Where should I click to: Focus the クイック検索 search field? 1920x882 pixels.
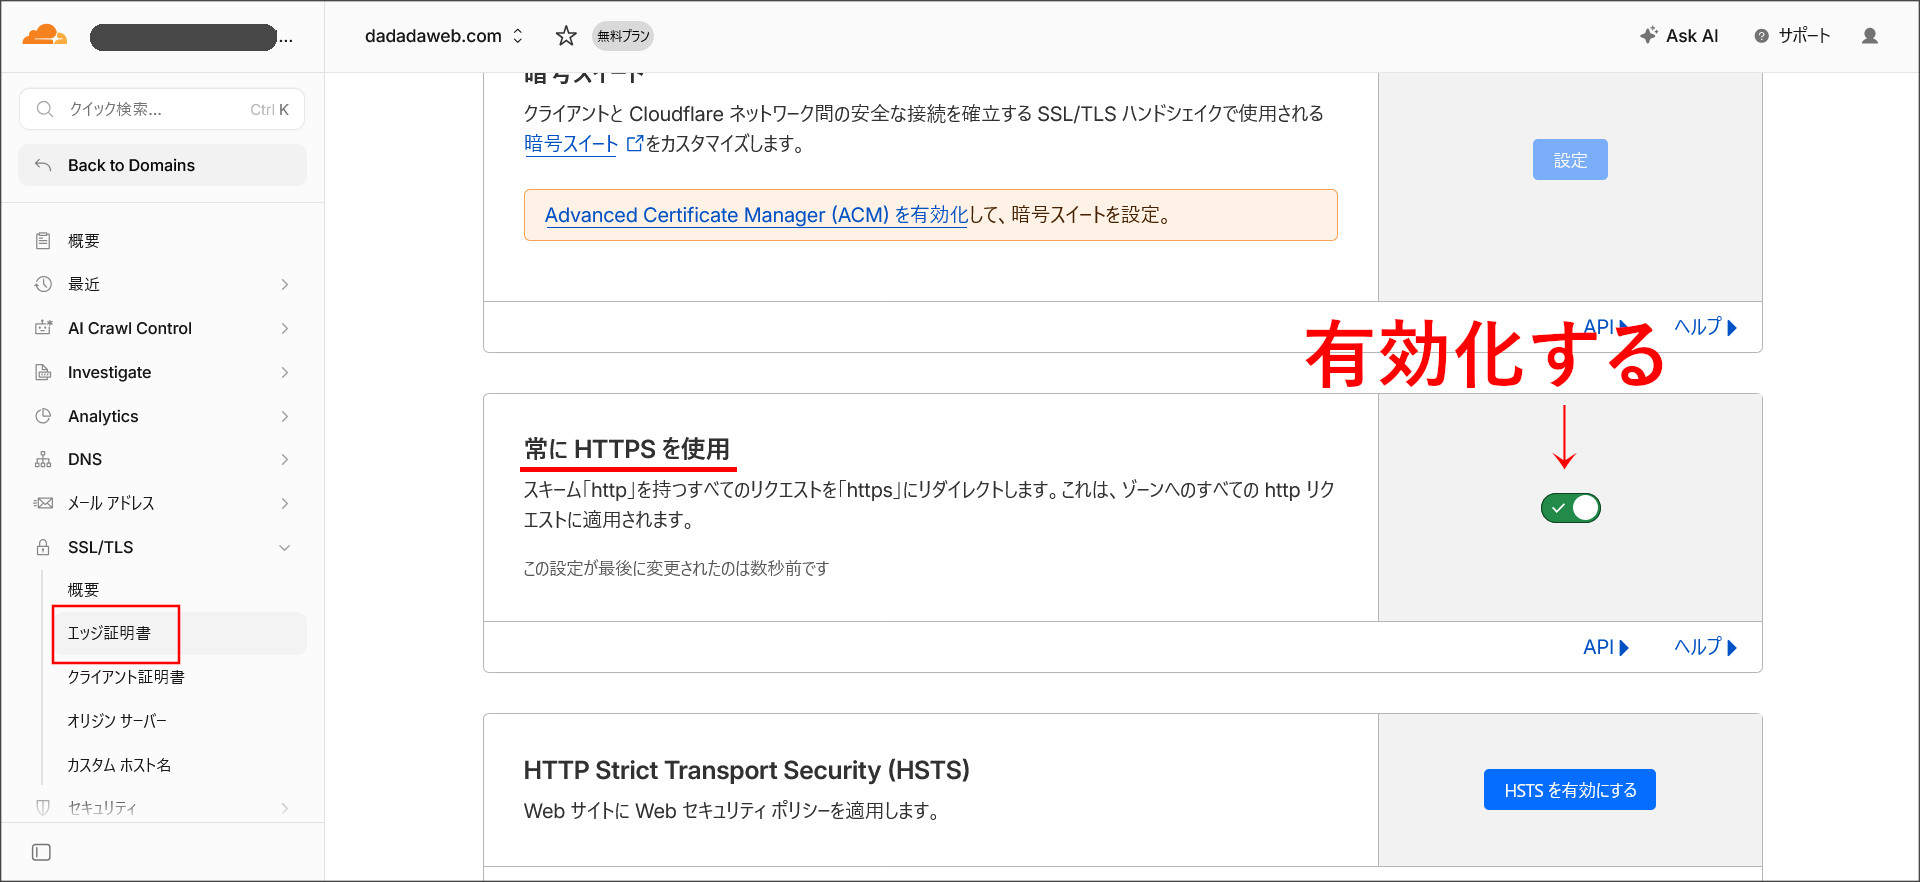point(162,109)
